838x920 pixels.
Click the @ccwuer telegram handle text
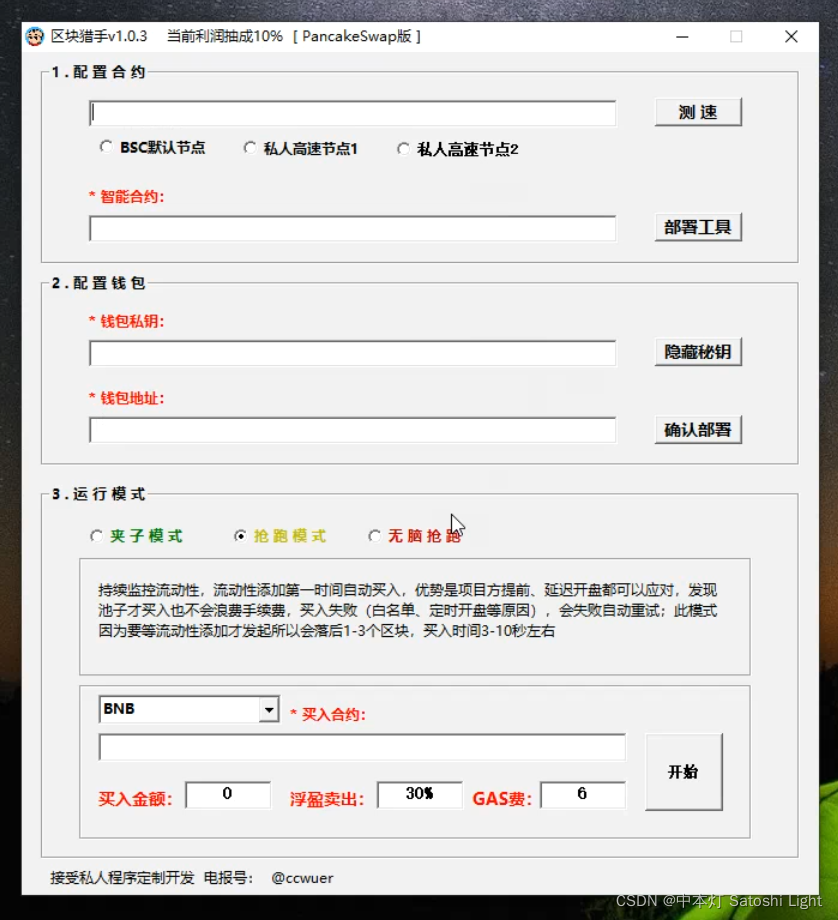tap(302, 878)
